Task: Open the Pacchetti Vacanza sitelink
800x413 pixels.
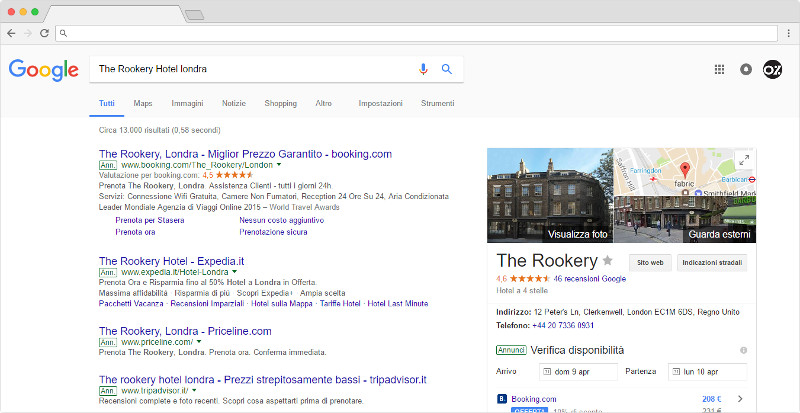Action: click(x=131, y=303)
